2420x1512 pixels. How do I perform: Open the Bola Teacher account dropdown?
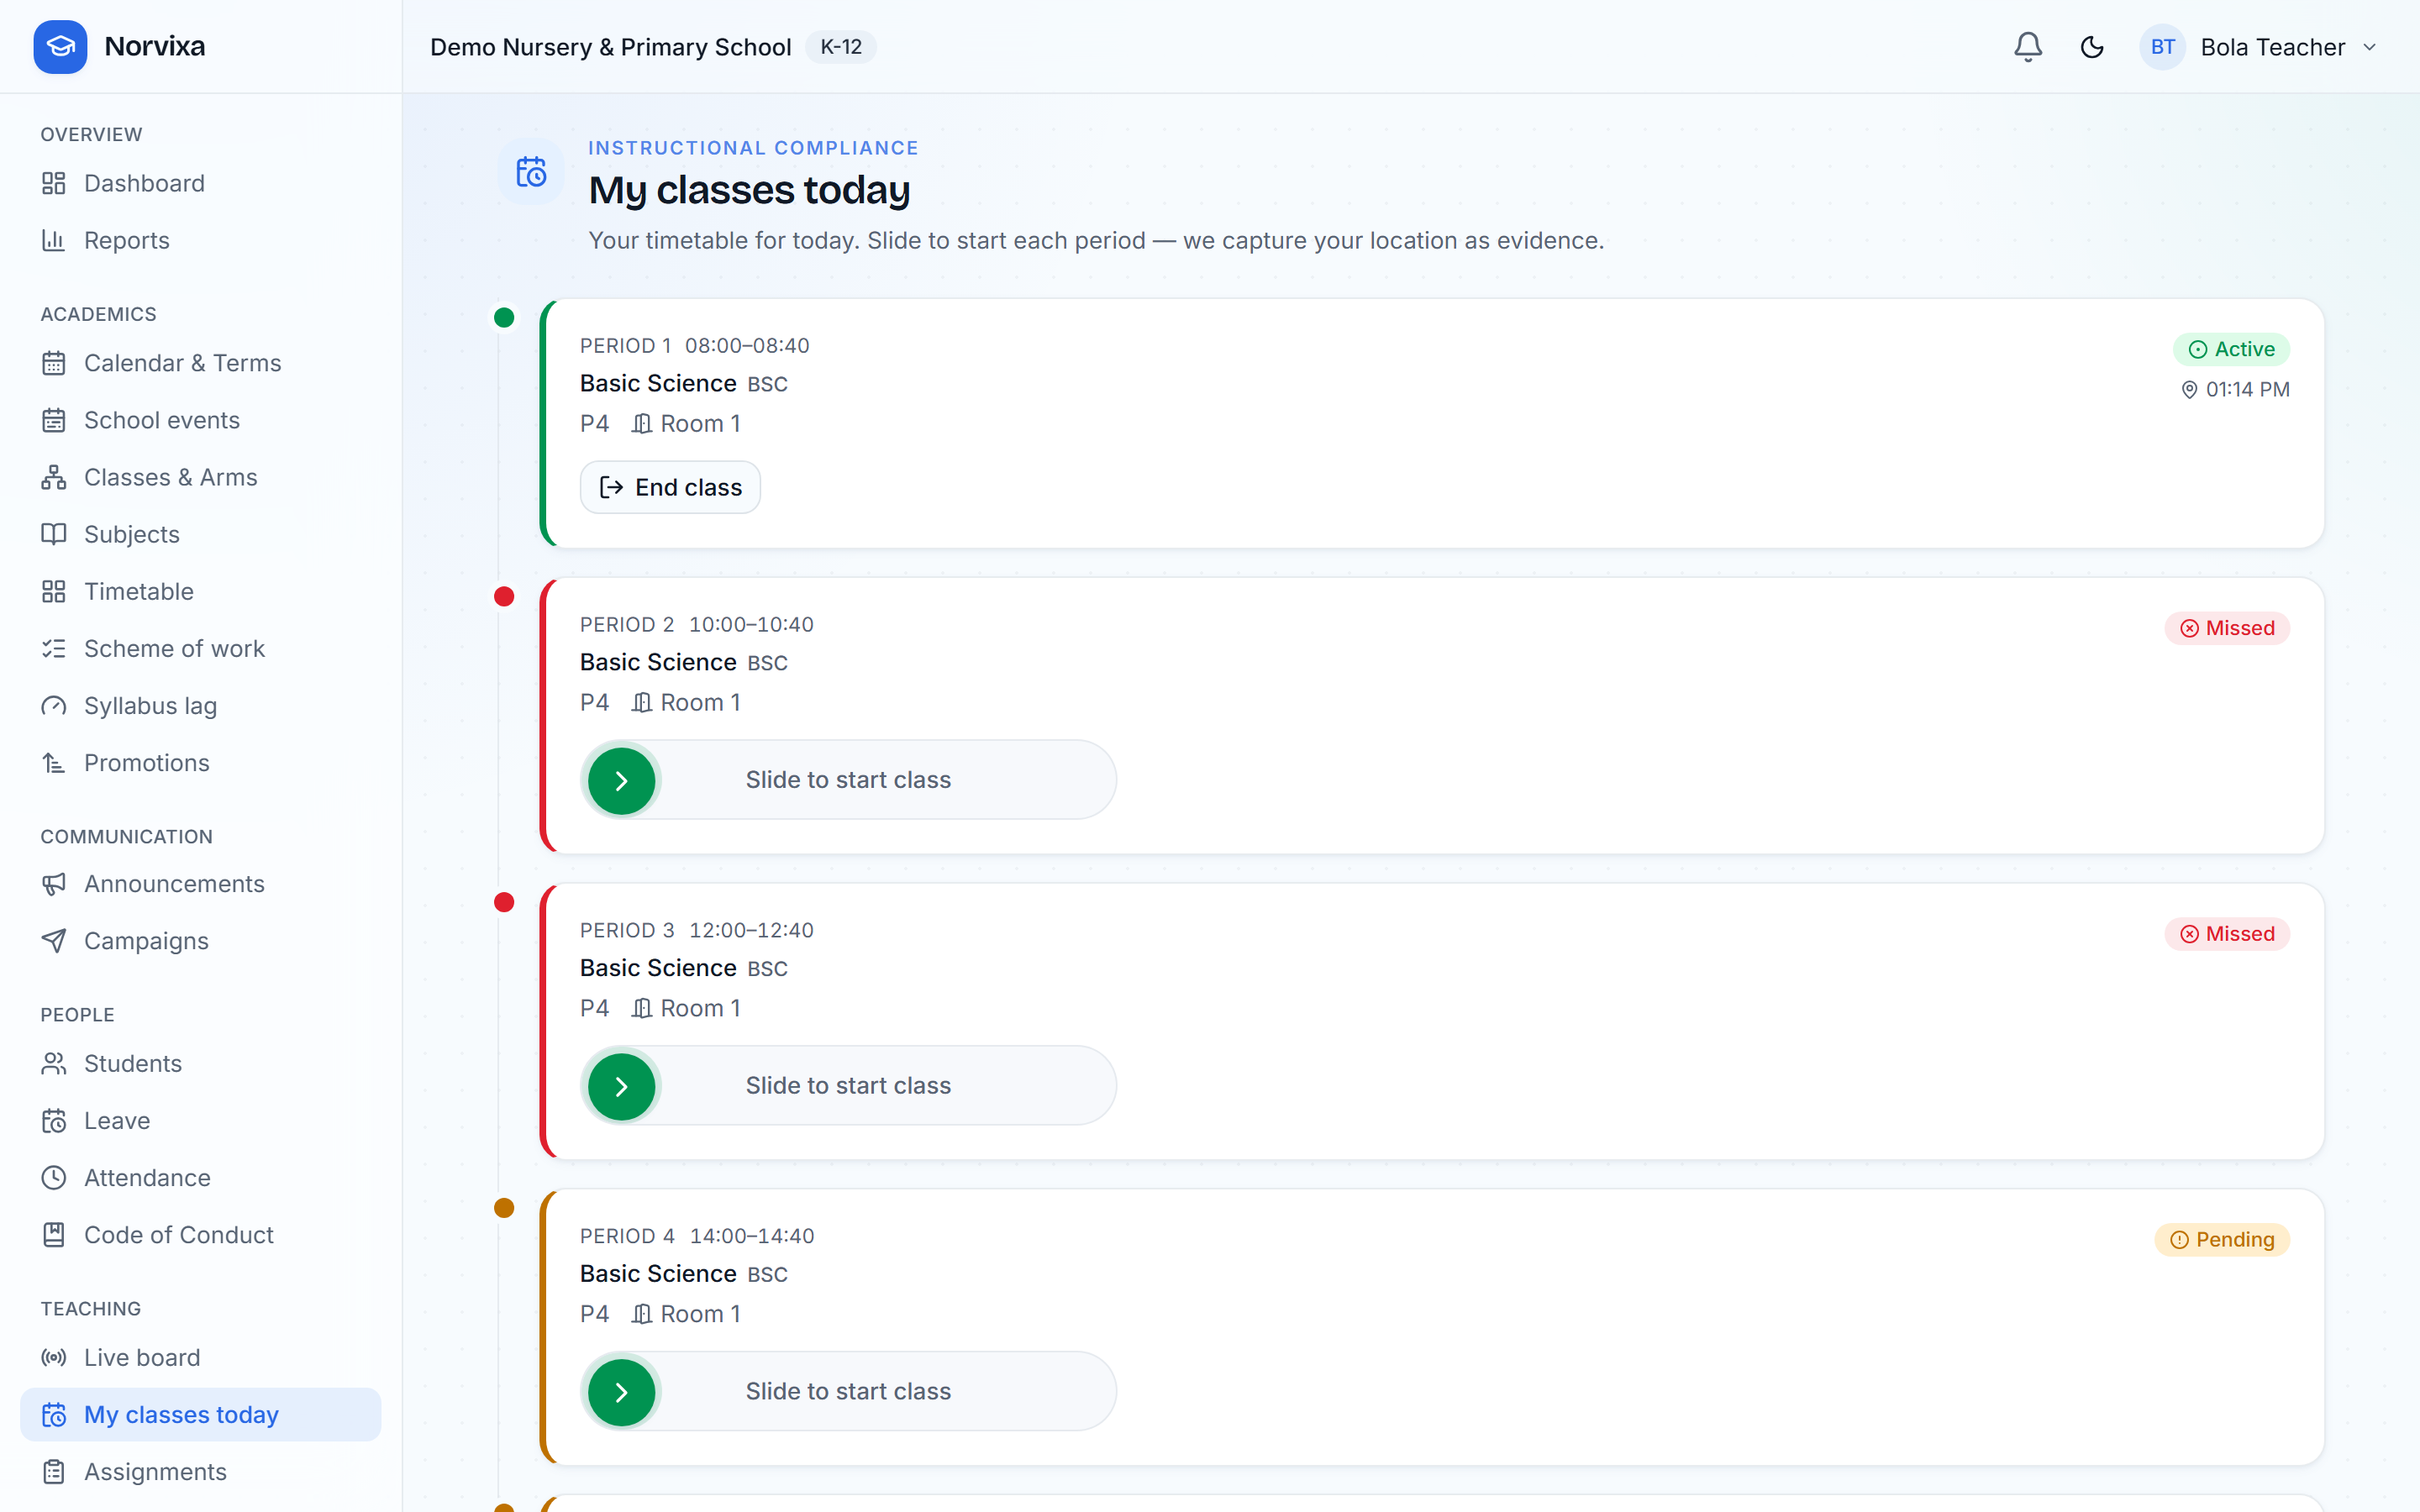pyautogui.click(x=2259, y=47)
